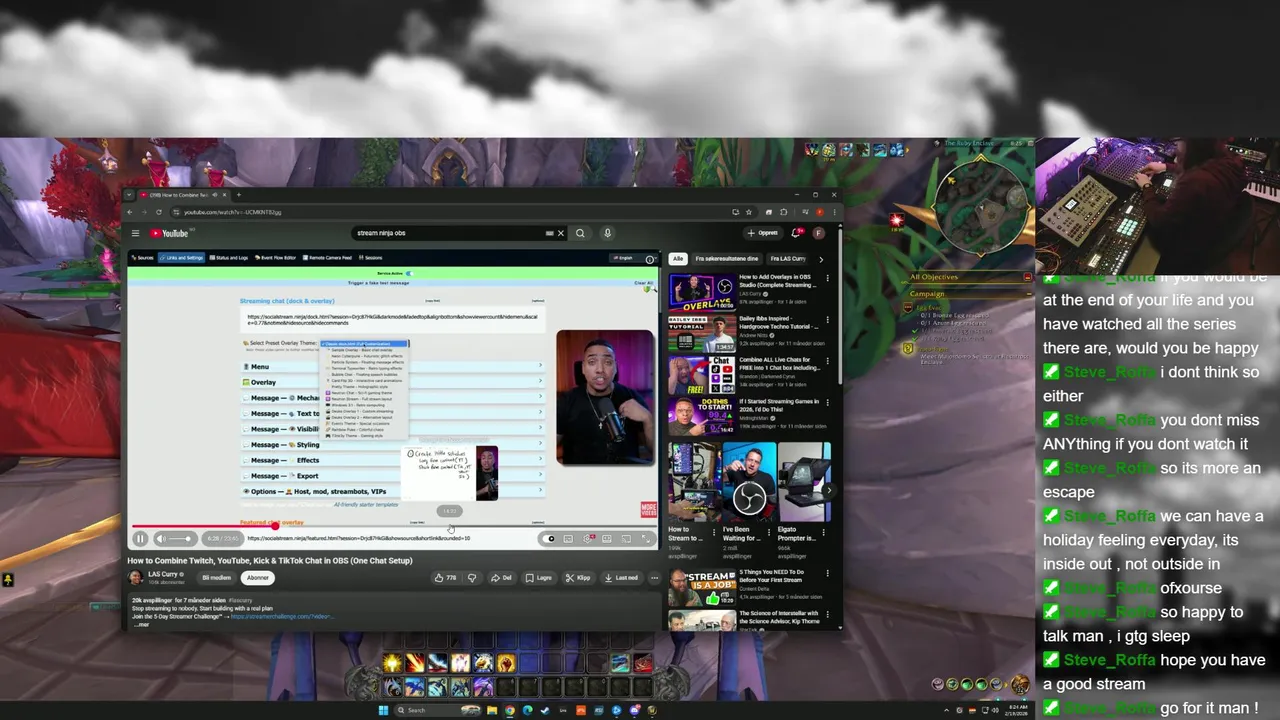Focus the 'stream ninja obs' search field
The height and width of the screenshot is (720, 1280).
450,233
